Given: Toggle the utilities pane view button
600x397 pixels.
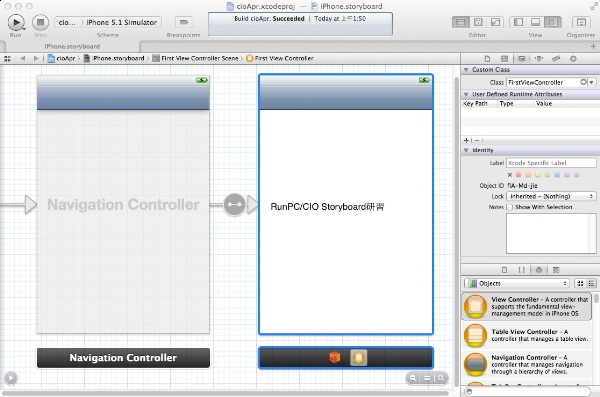Looking at the screenshot, I should (x=553, y=22).
